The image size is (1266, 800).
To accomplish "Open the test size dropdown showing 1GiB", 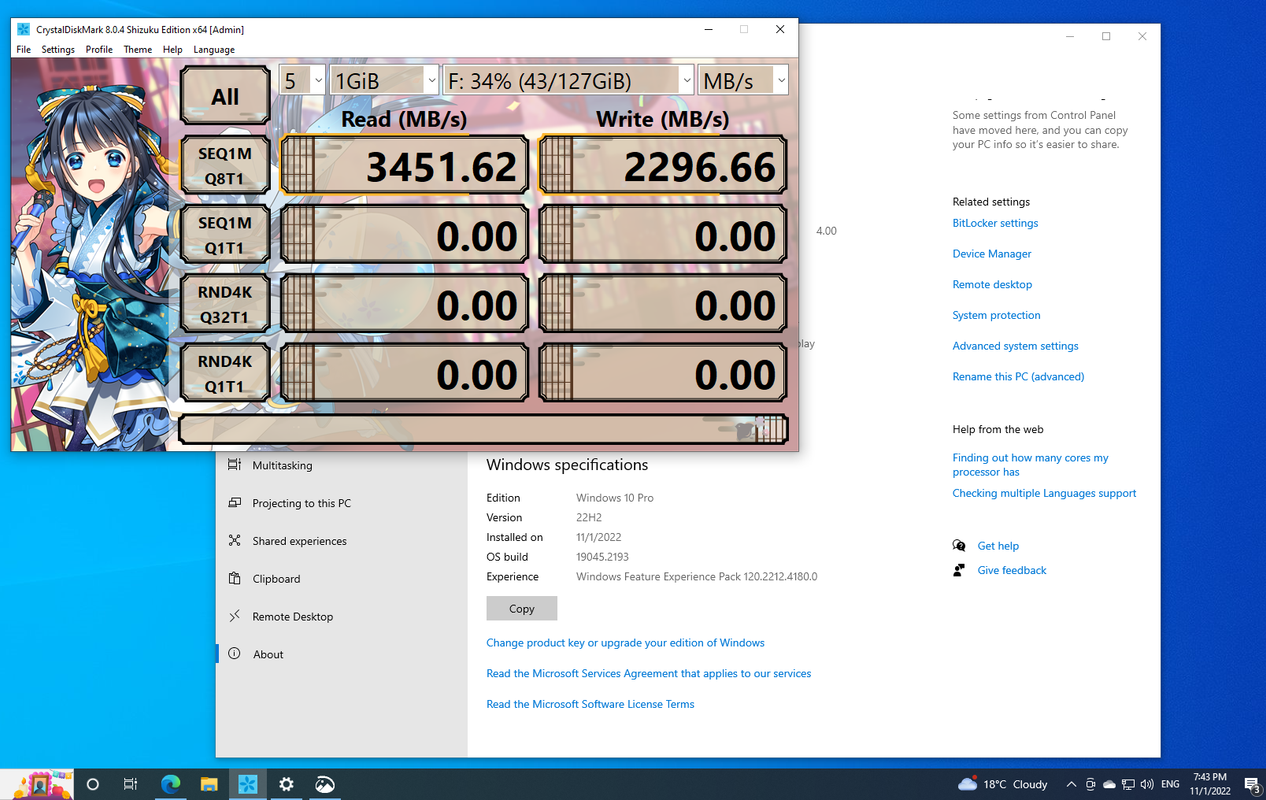I will 384,81.
